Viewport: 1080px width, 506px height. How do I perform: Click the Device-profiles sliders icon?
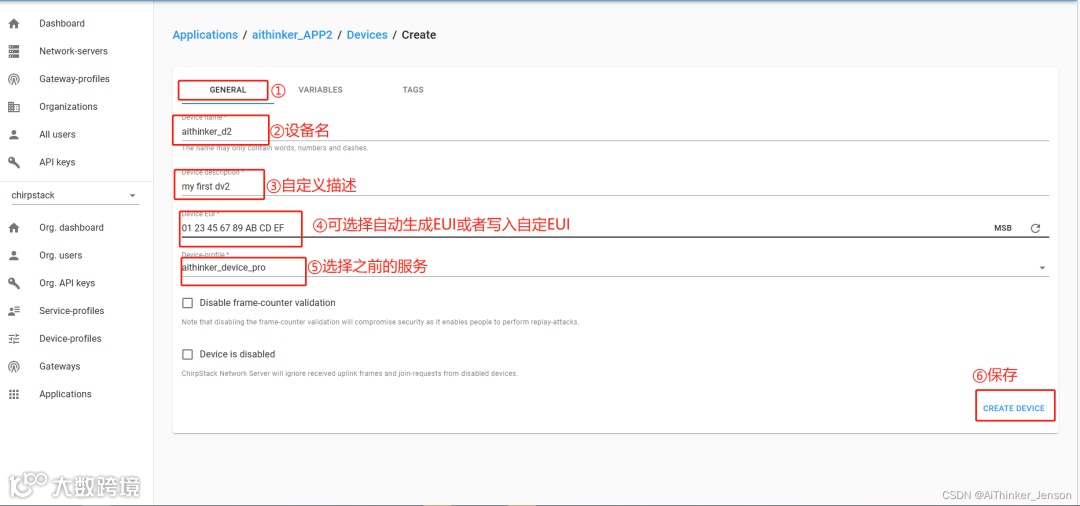click(x=14, y=339)
